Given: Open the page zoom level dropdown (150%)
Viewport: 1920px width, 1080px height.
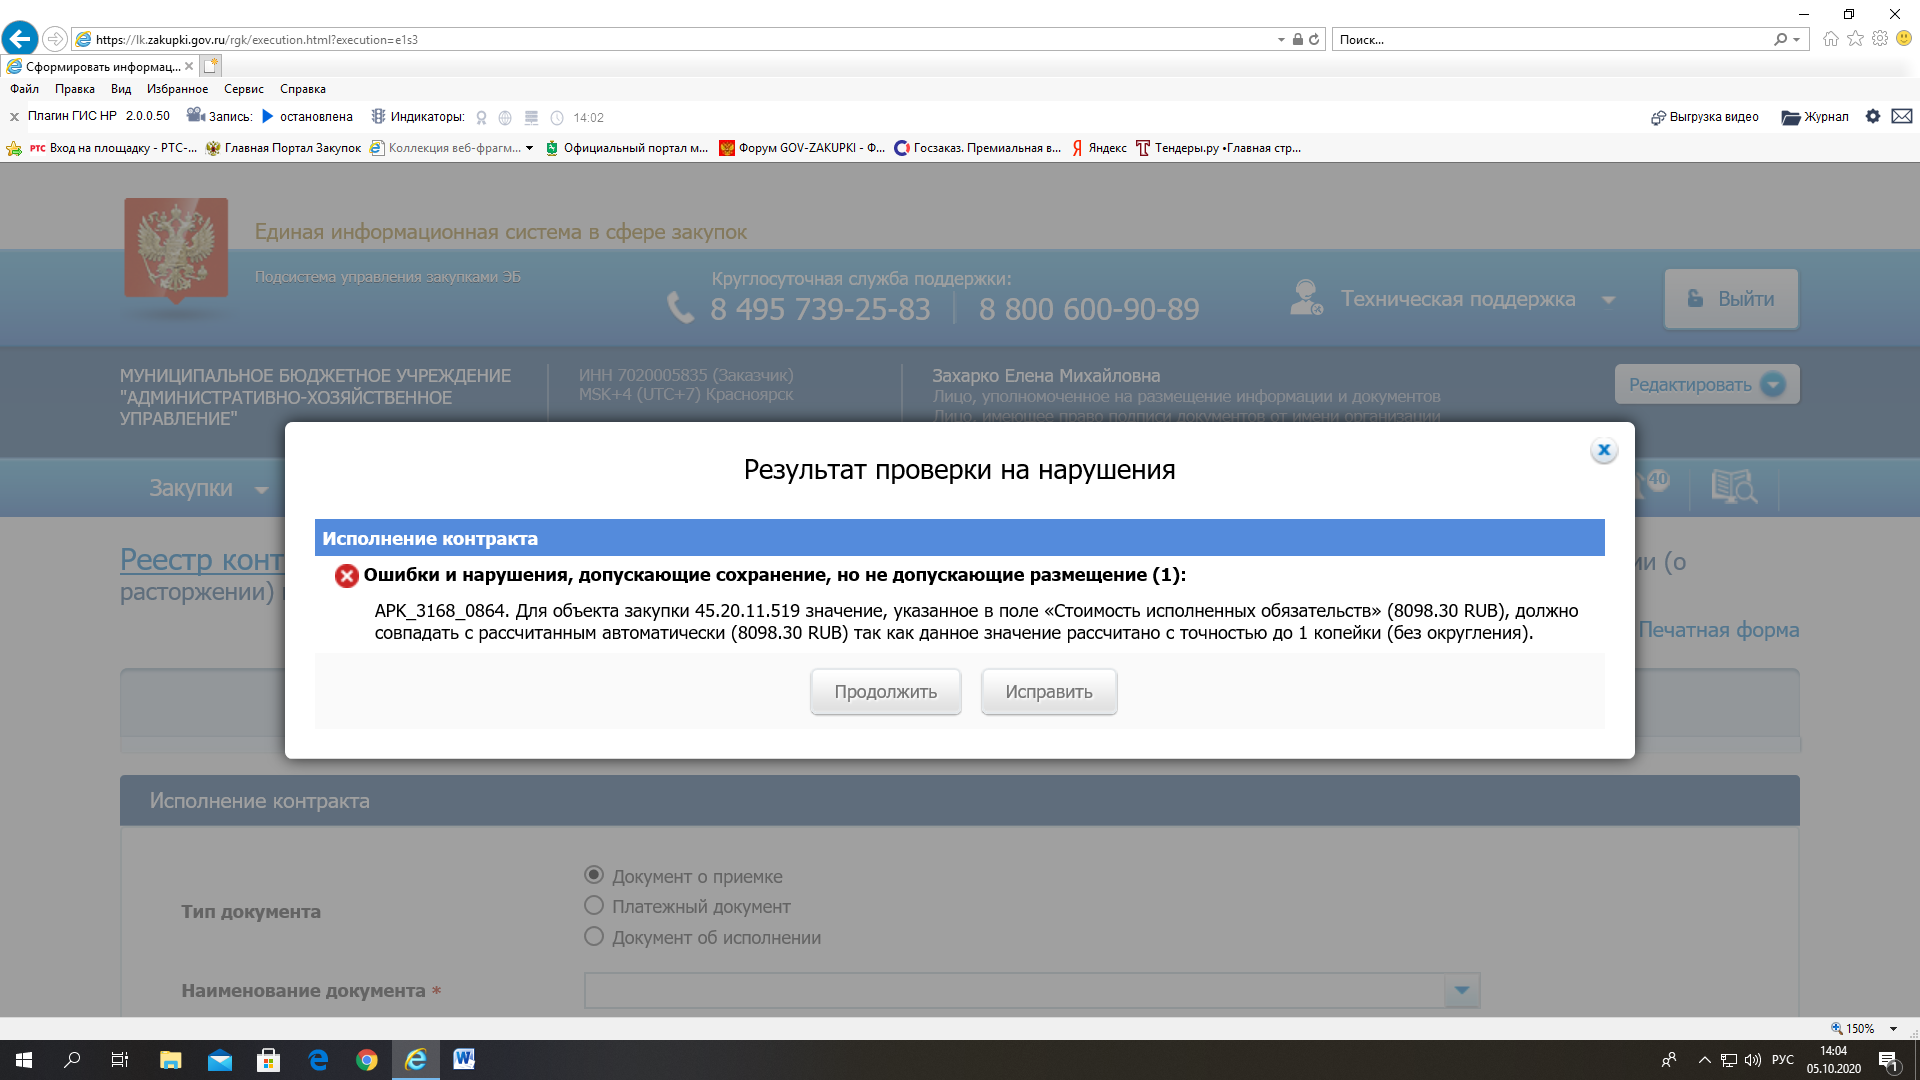Looking at the screenshot, I should coord(1892,1028).
